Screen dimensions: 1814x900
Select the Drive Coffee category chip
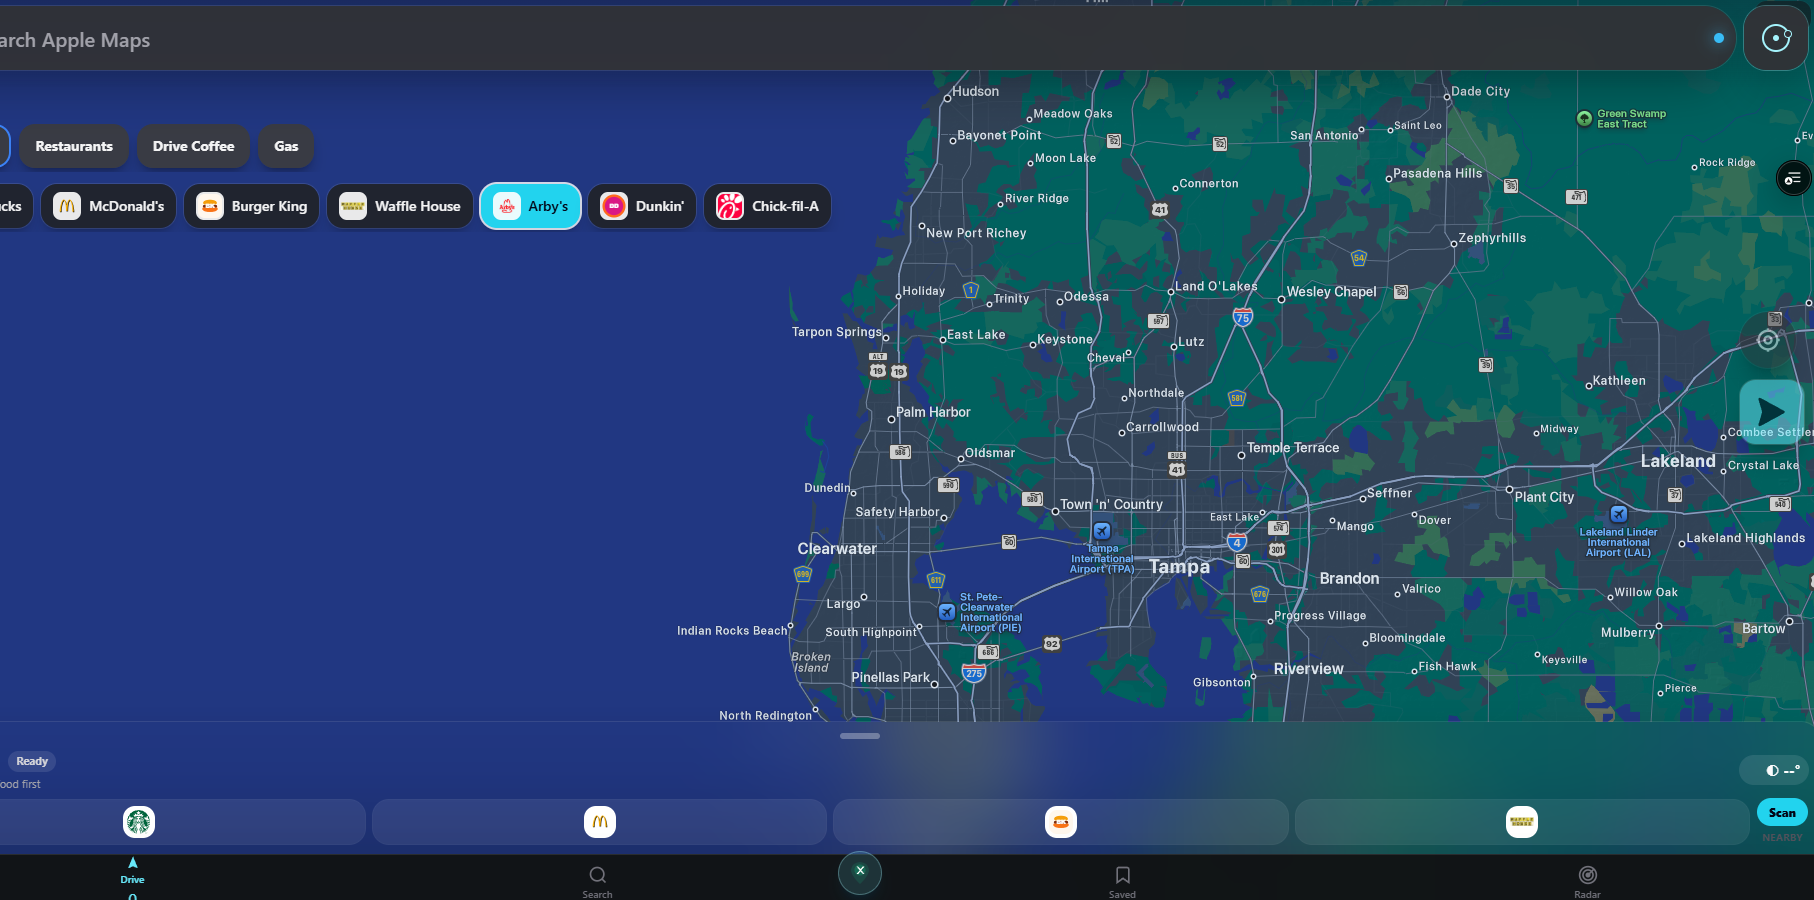coord(193,146)
